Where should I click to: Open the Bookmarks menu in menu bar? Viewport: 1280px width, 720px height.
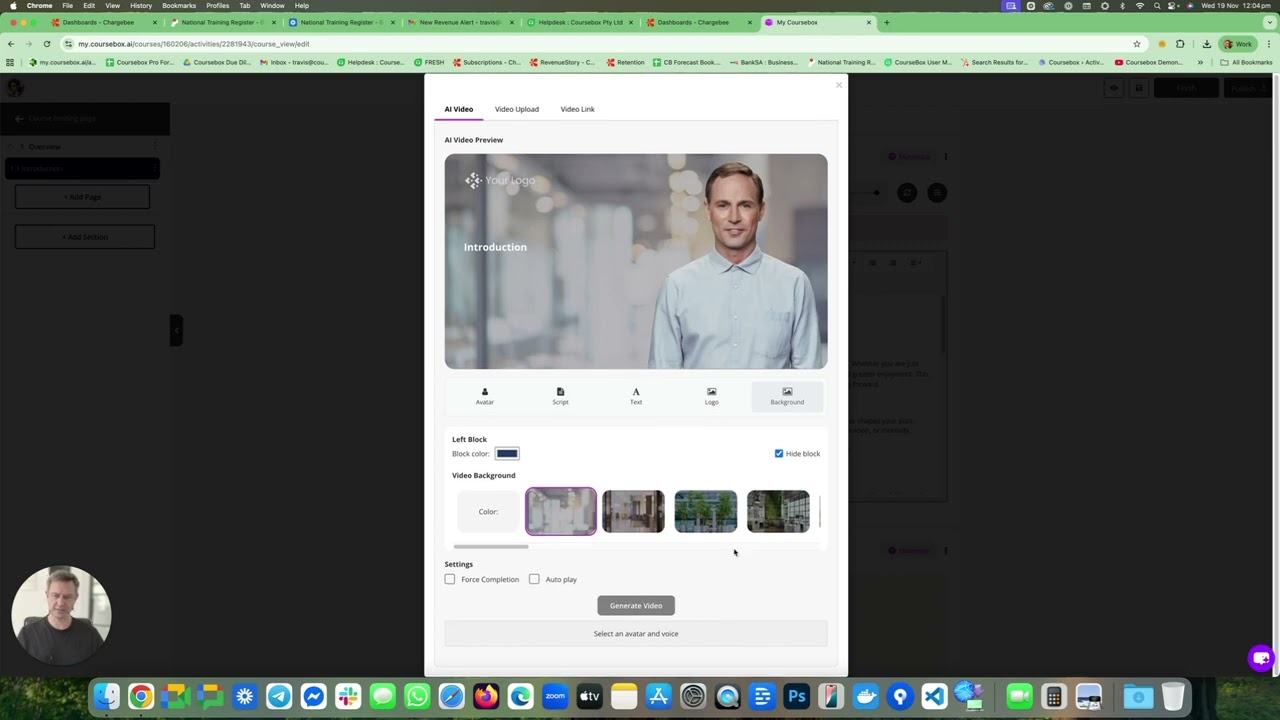179,6
